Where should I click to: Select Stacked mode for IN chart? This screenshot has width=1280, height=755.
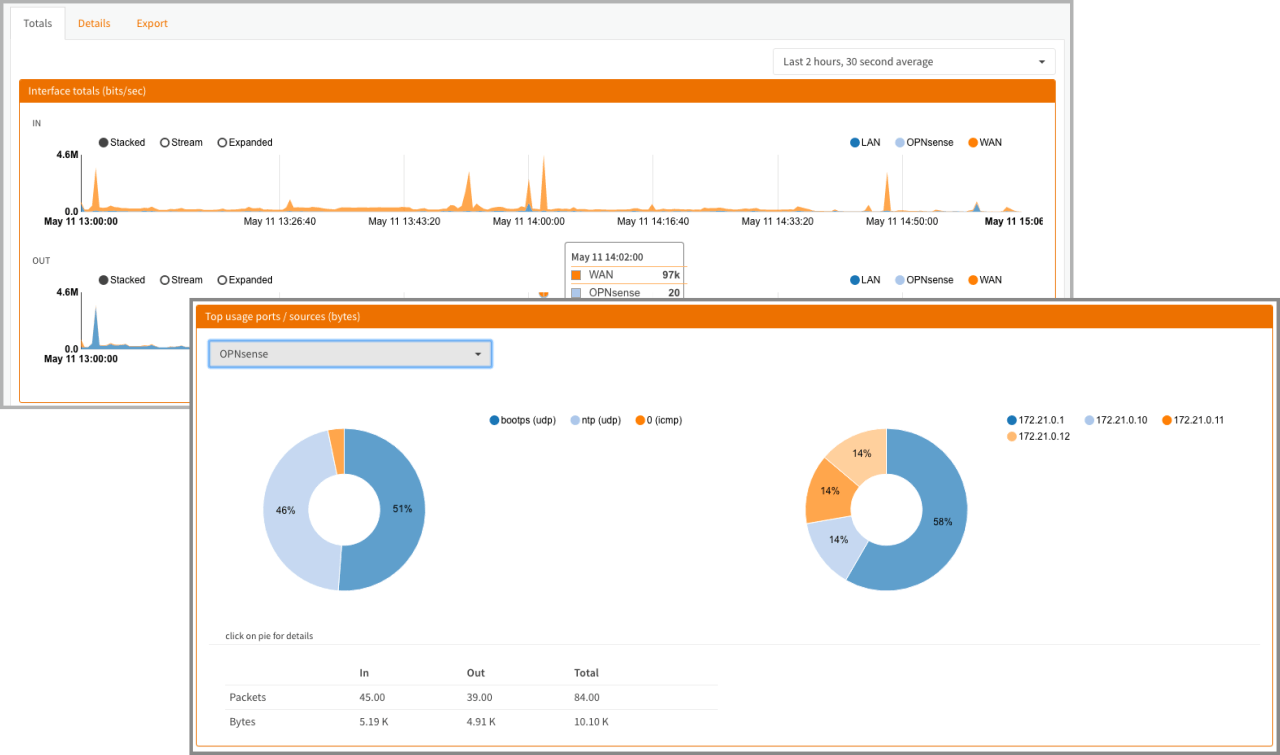[x=121, y=143]
